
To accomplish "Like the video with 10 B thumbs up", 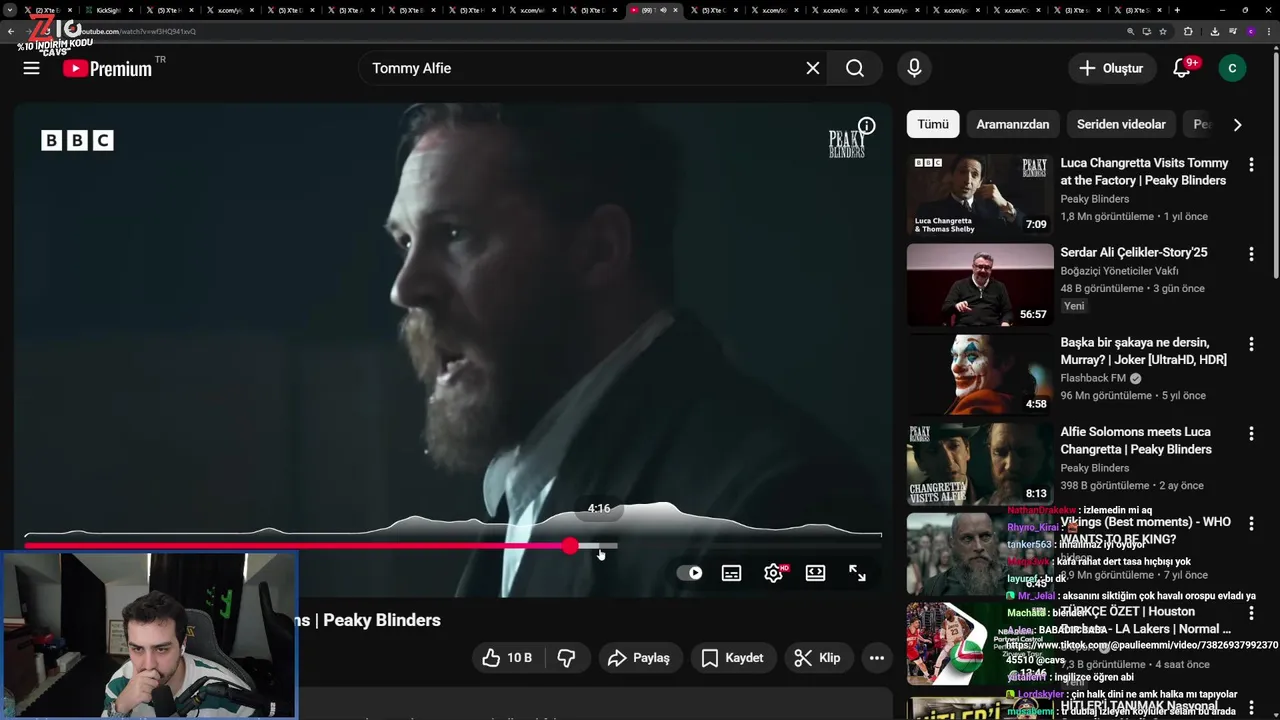I will pos(509,658).
